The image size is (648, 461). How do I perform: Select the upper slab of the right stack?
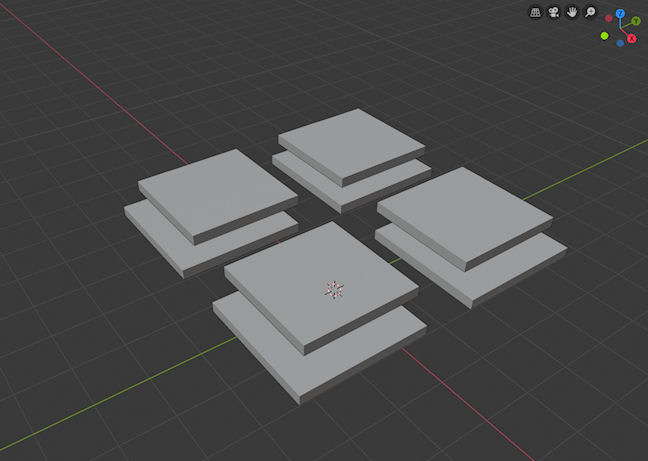(x=463, y=216)
